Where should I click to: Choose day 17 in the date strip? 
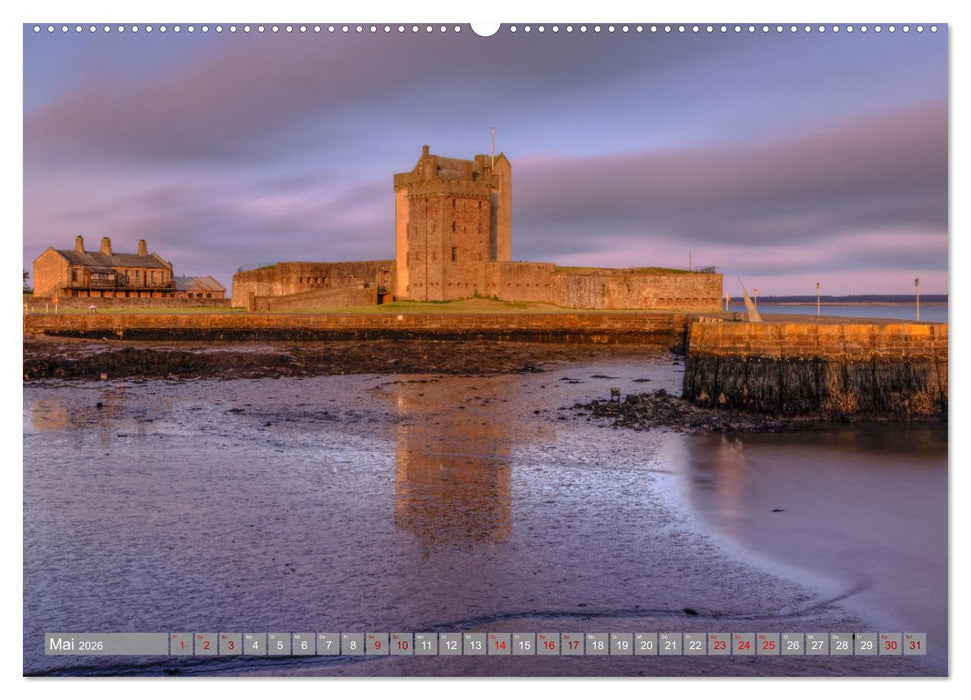click(573, 645)
